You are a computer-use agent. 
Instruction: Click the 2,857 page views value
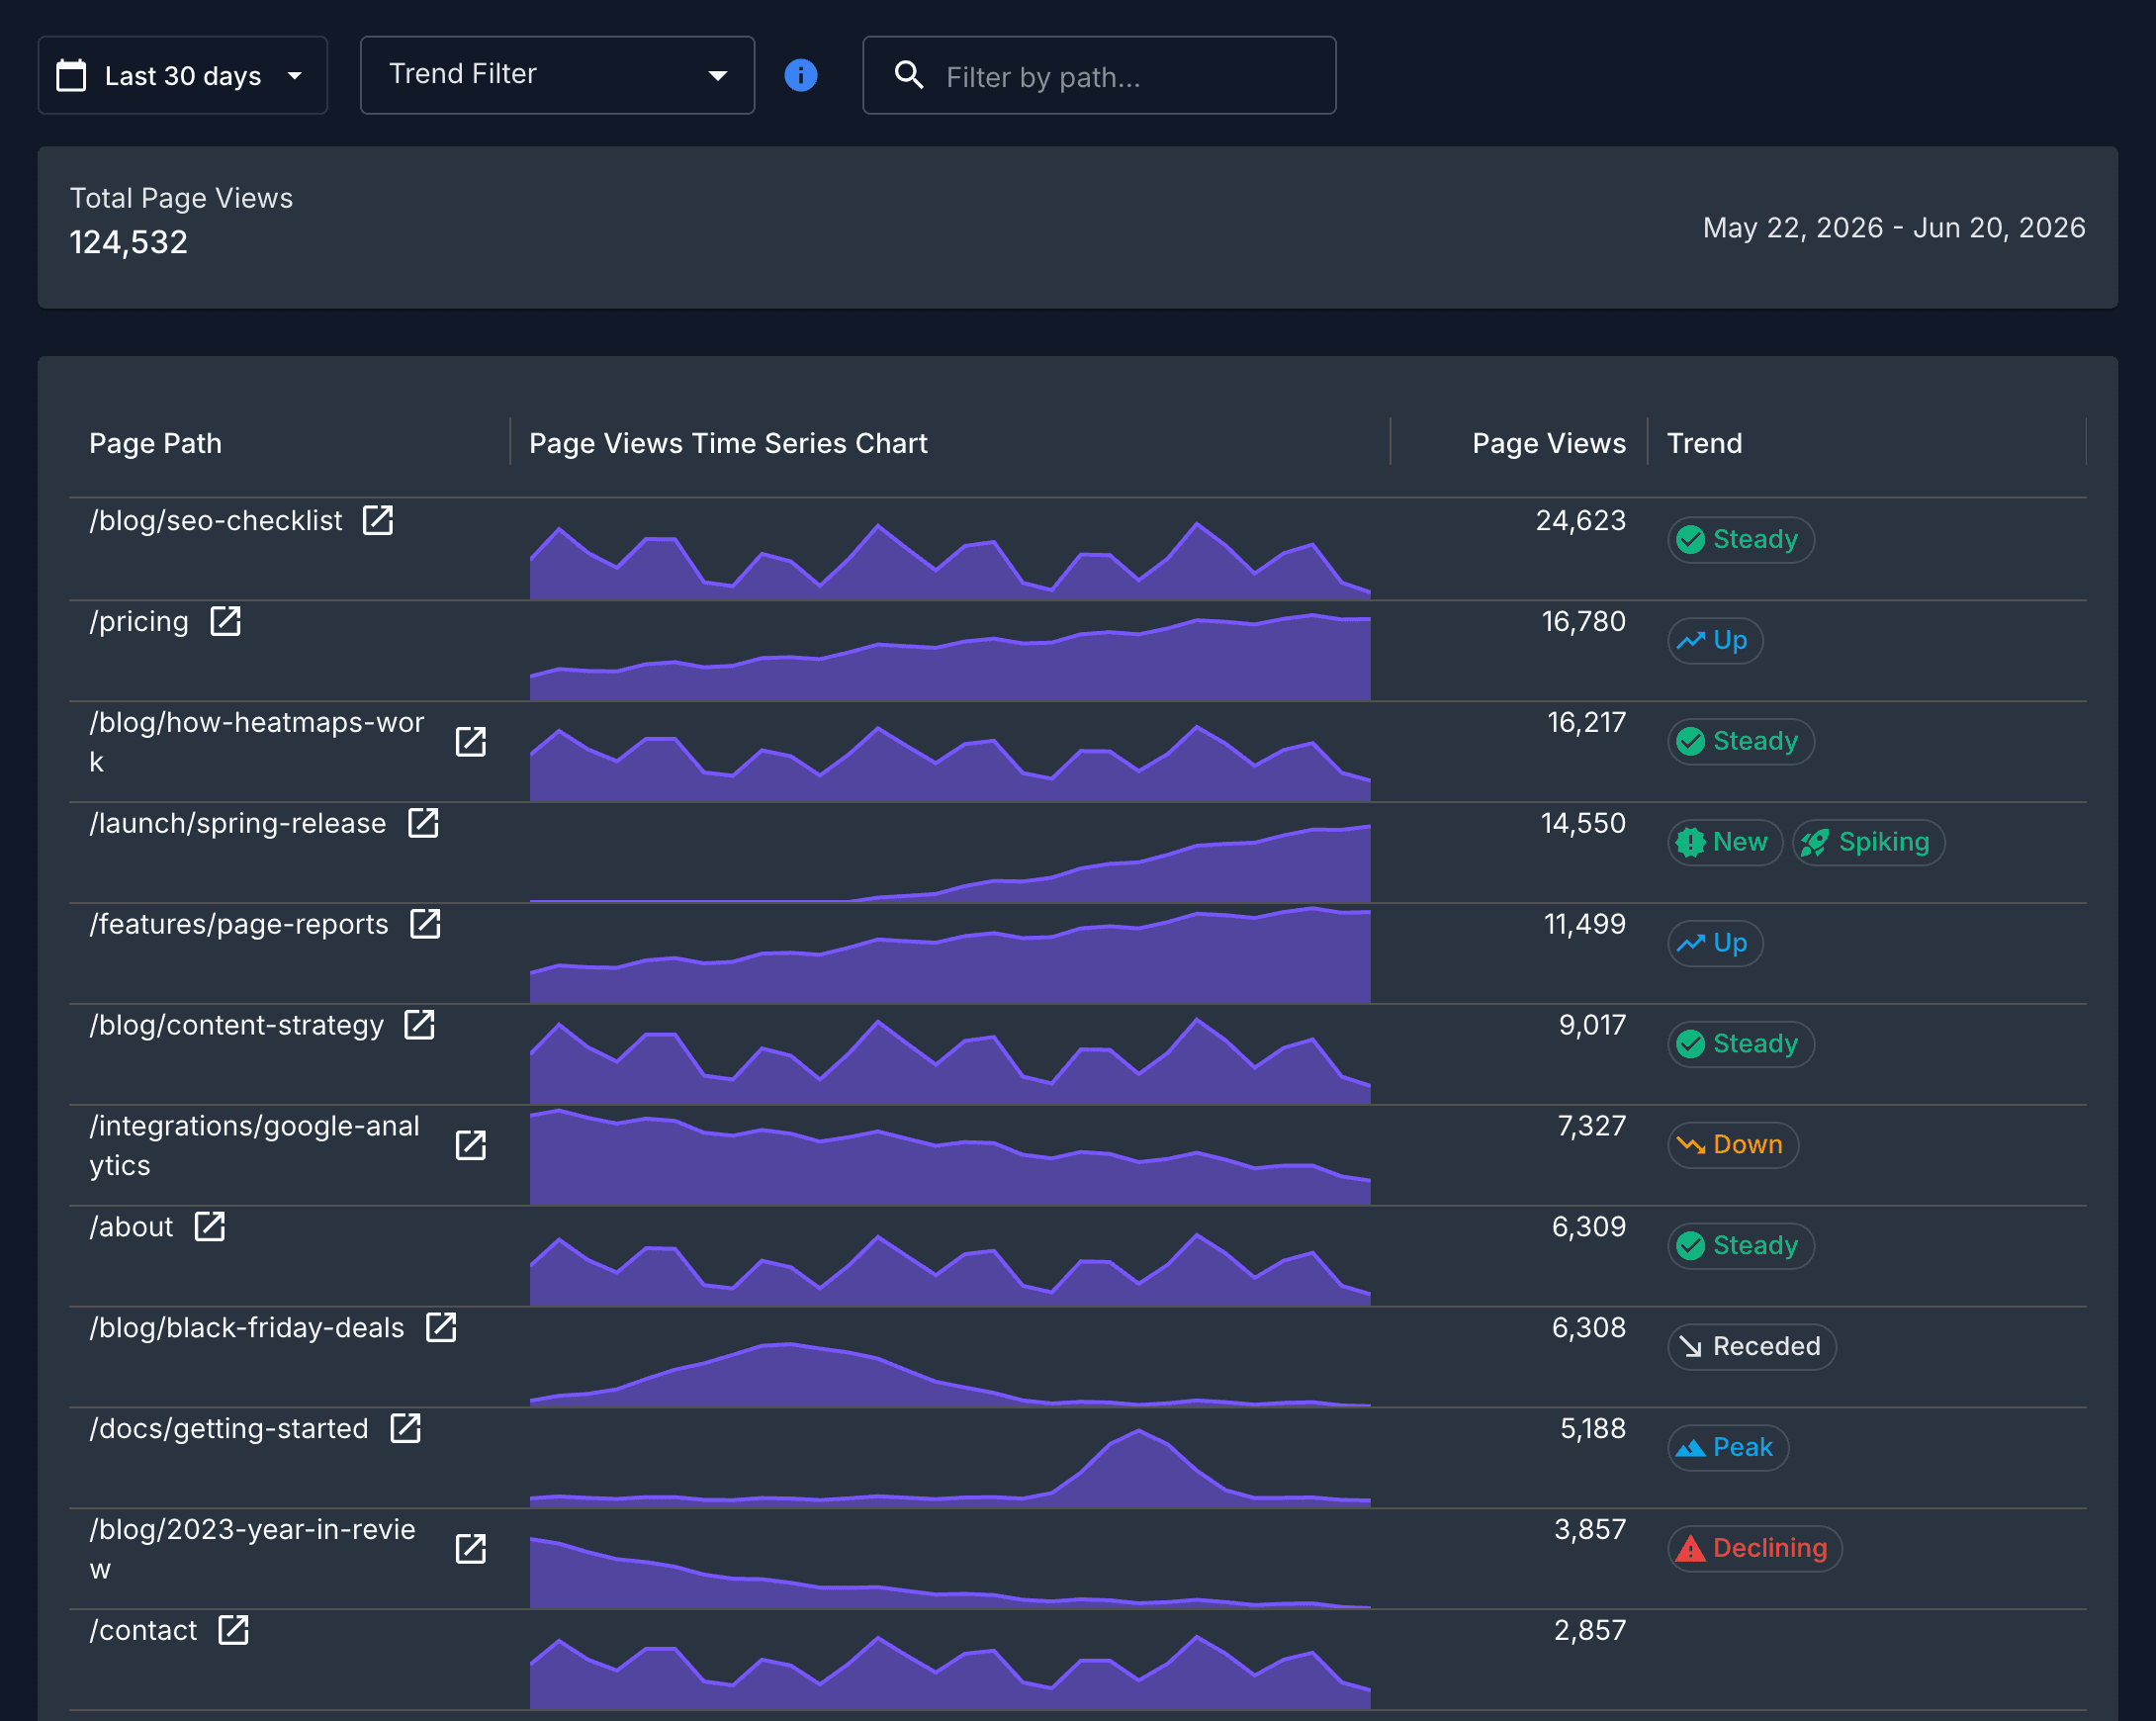coord(1589,1631)
